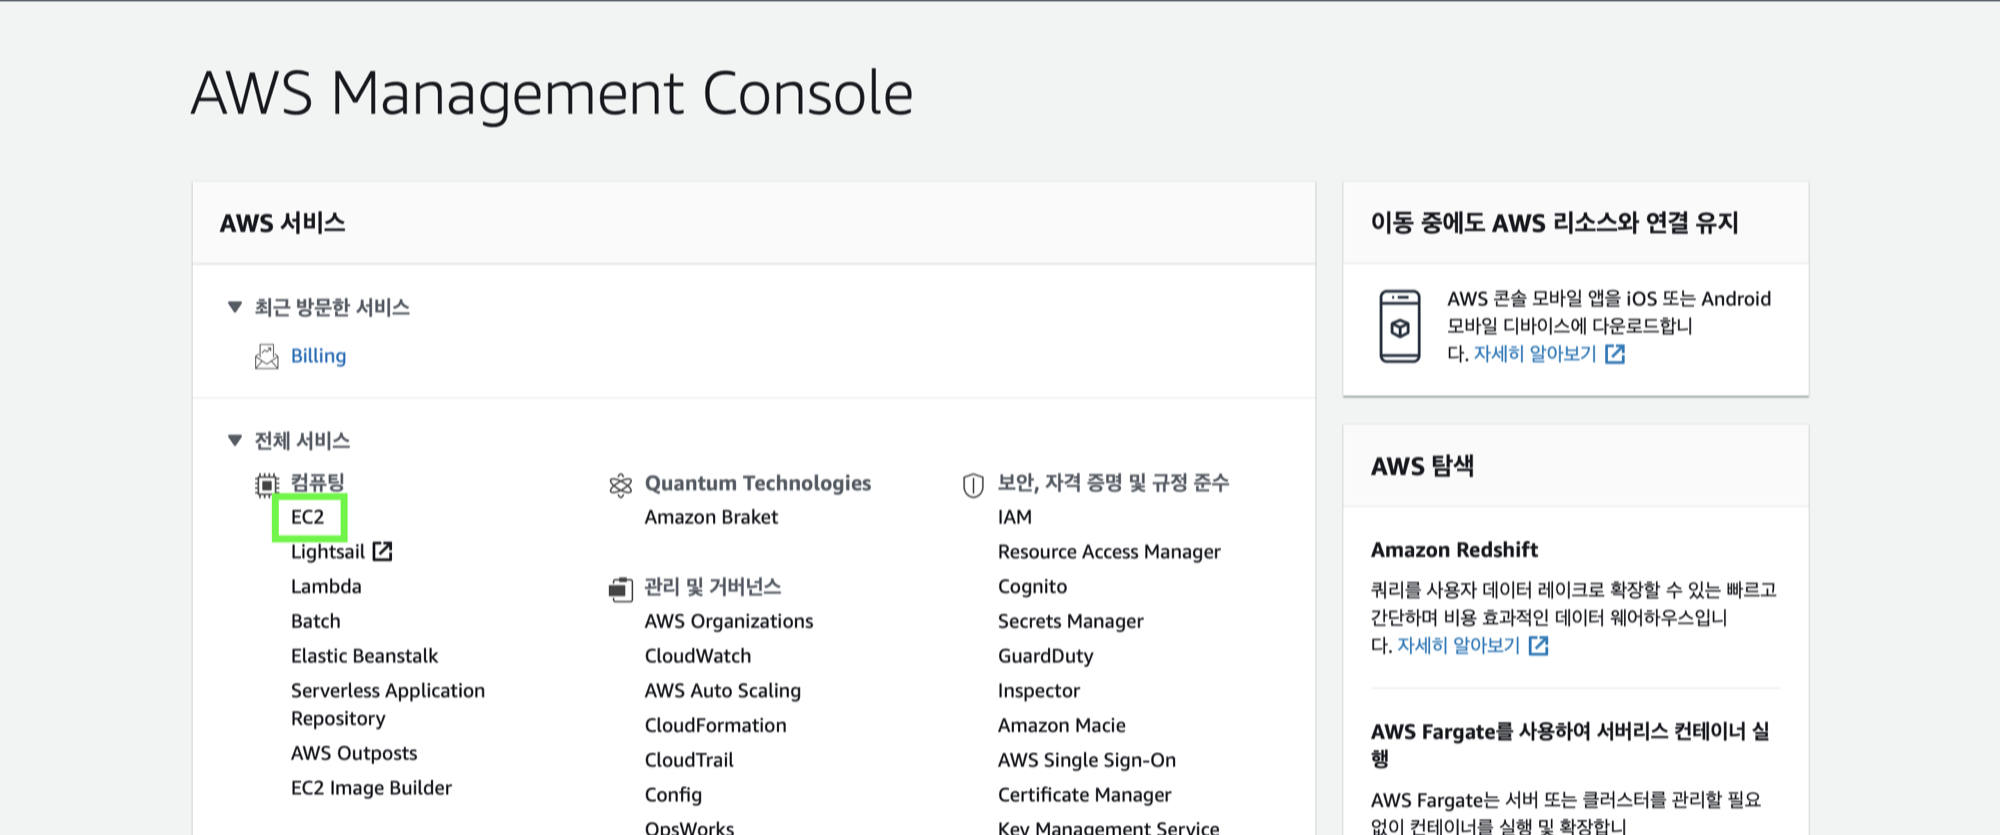
Task: Open Resource Access Manager
Action: pos(1109,552)
